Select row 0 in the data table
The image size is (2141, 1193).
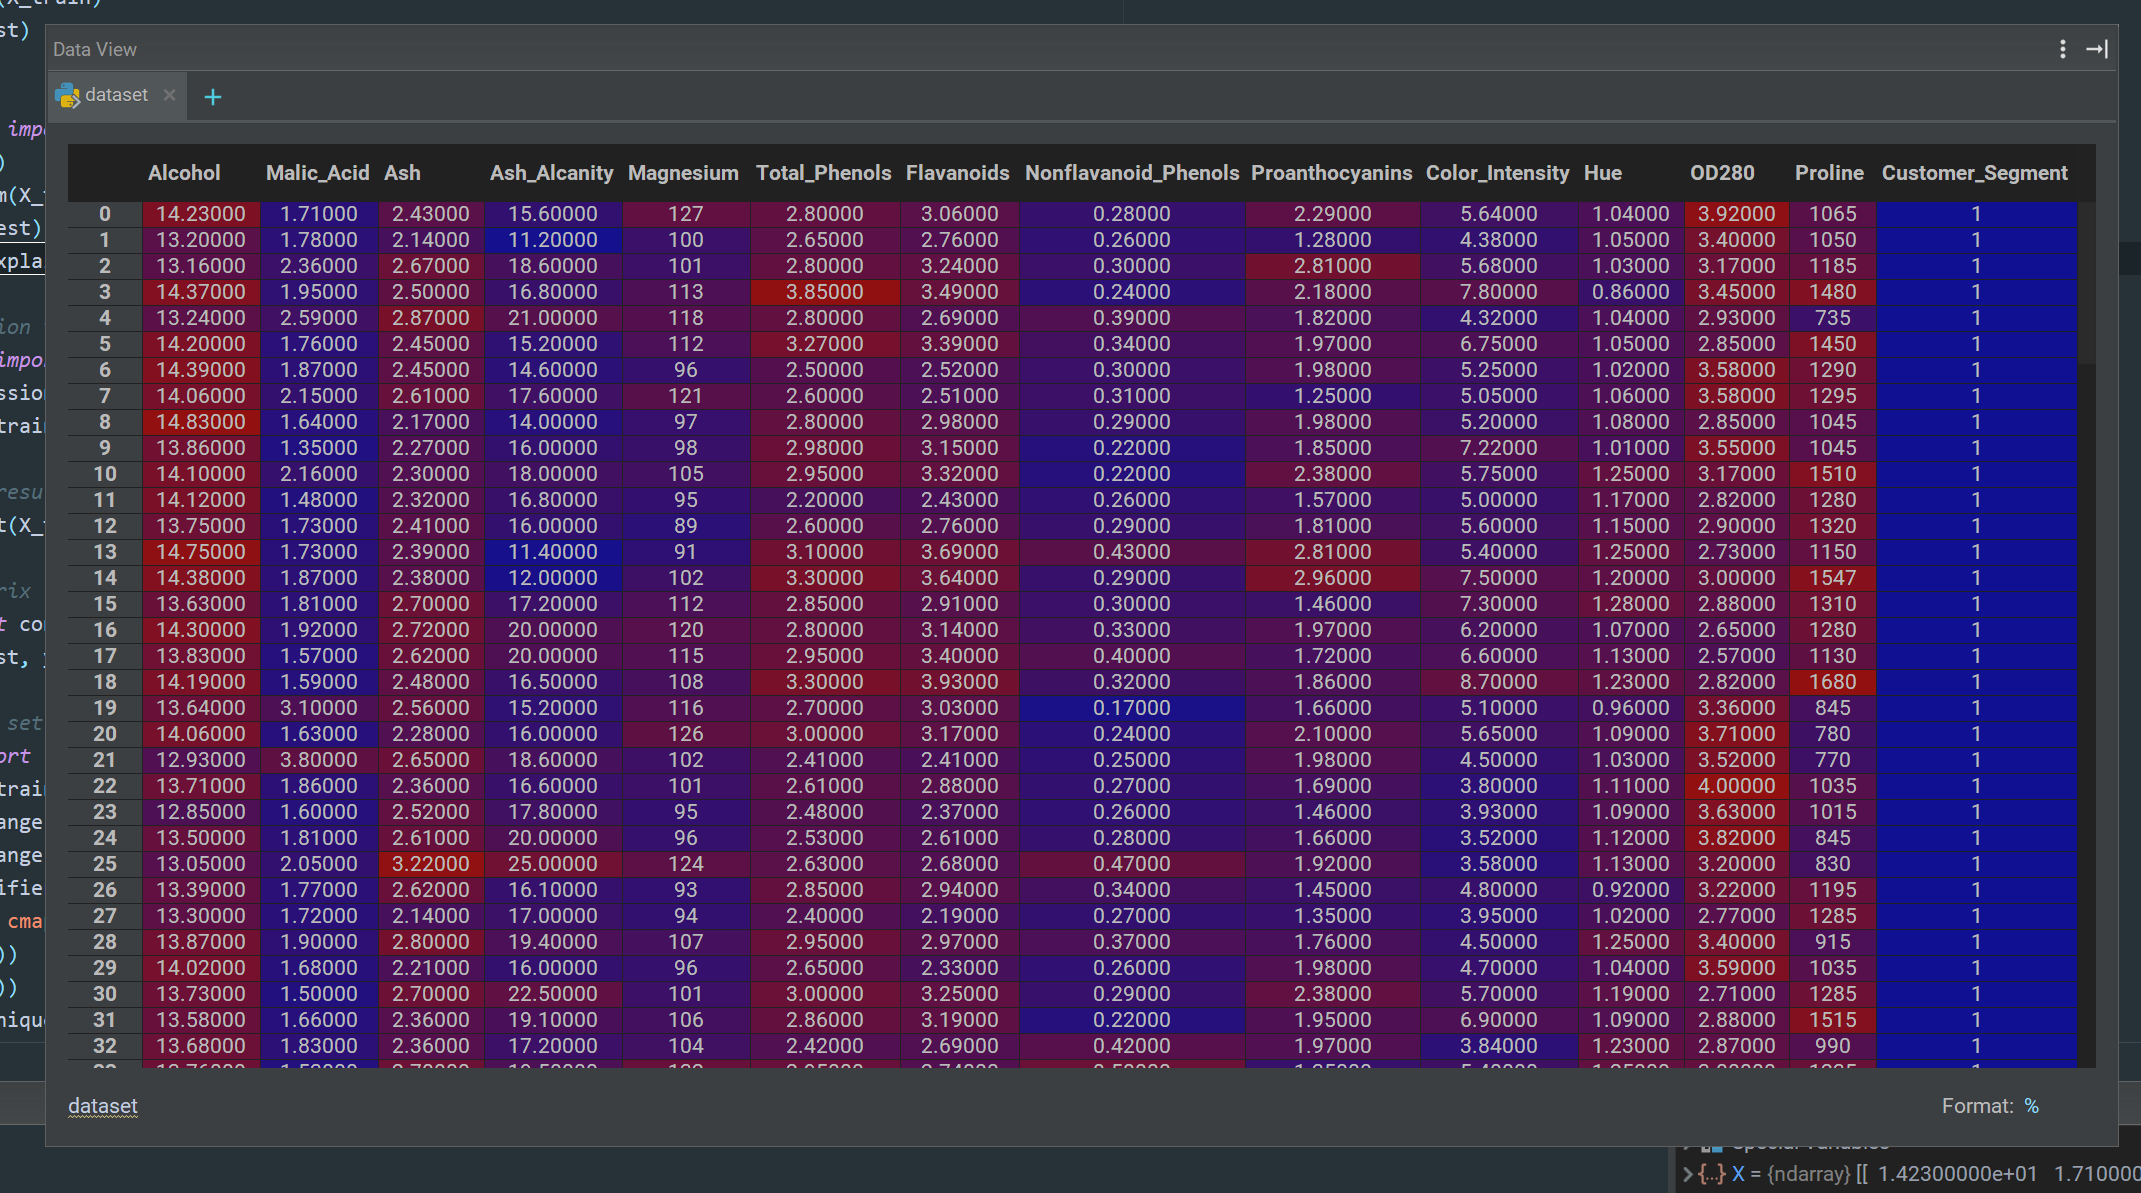pyautogui.click(x=104, y=213)
